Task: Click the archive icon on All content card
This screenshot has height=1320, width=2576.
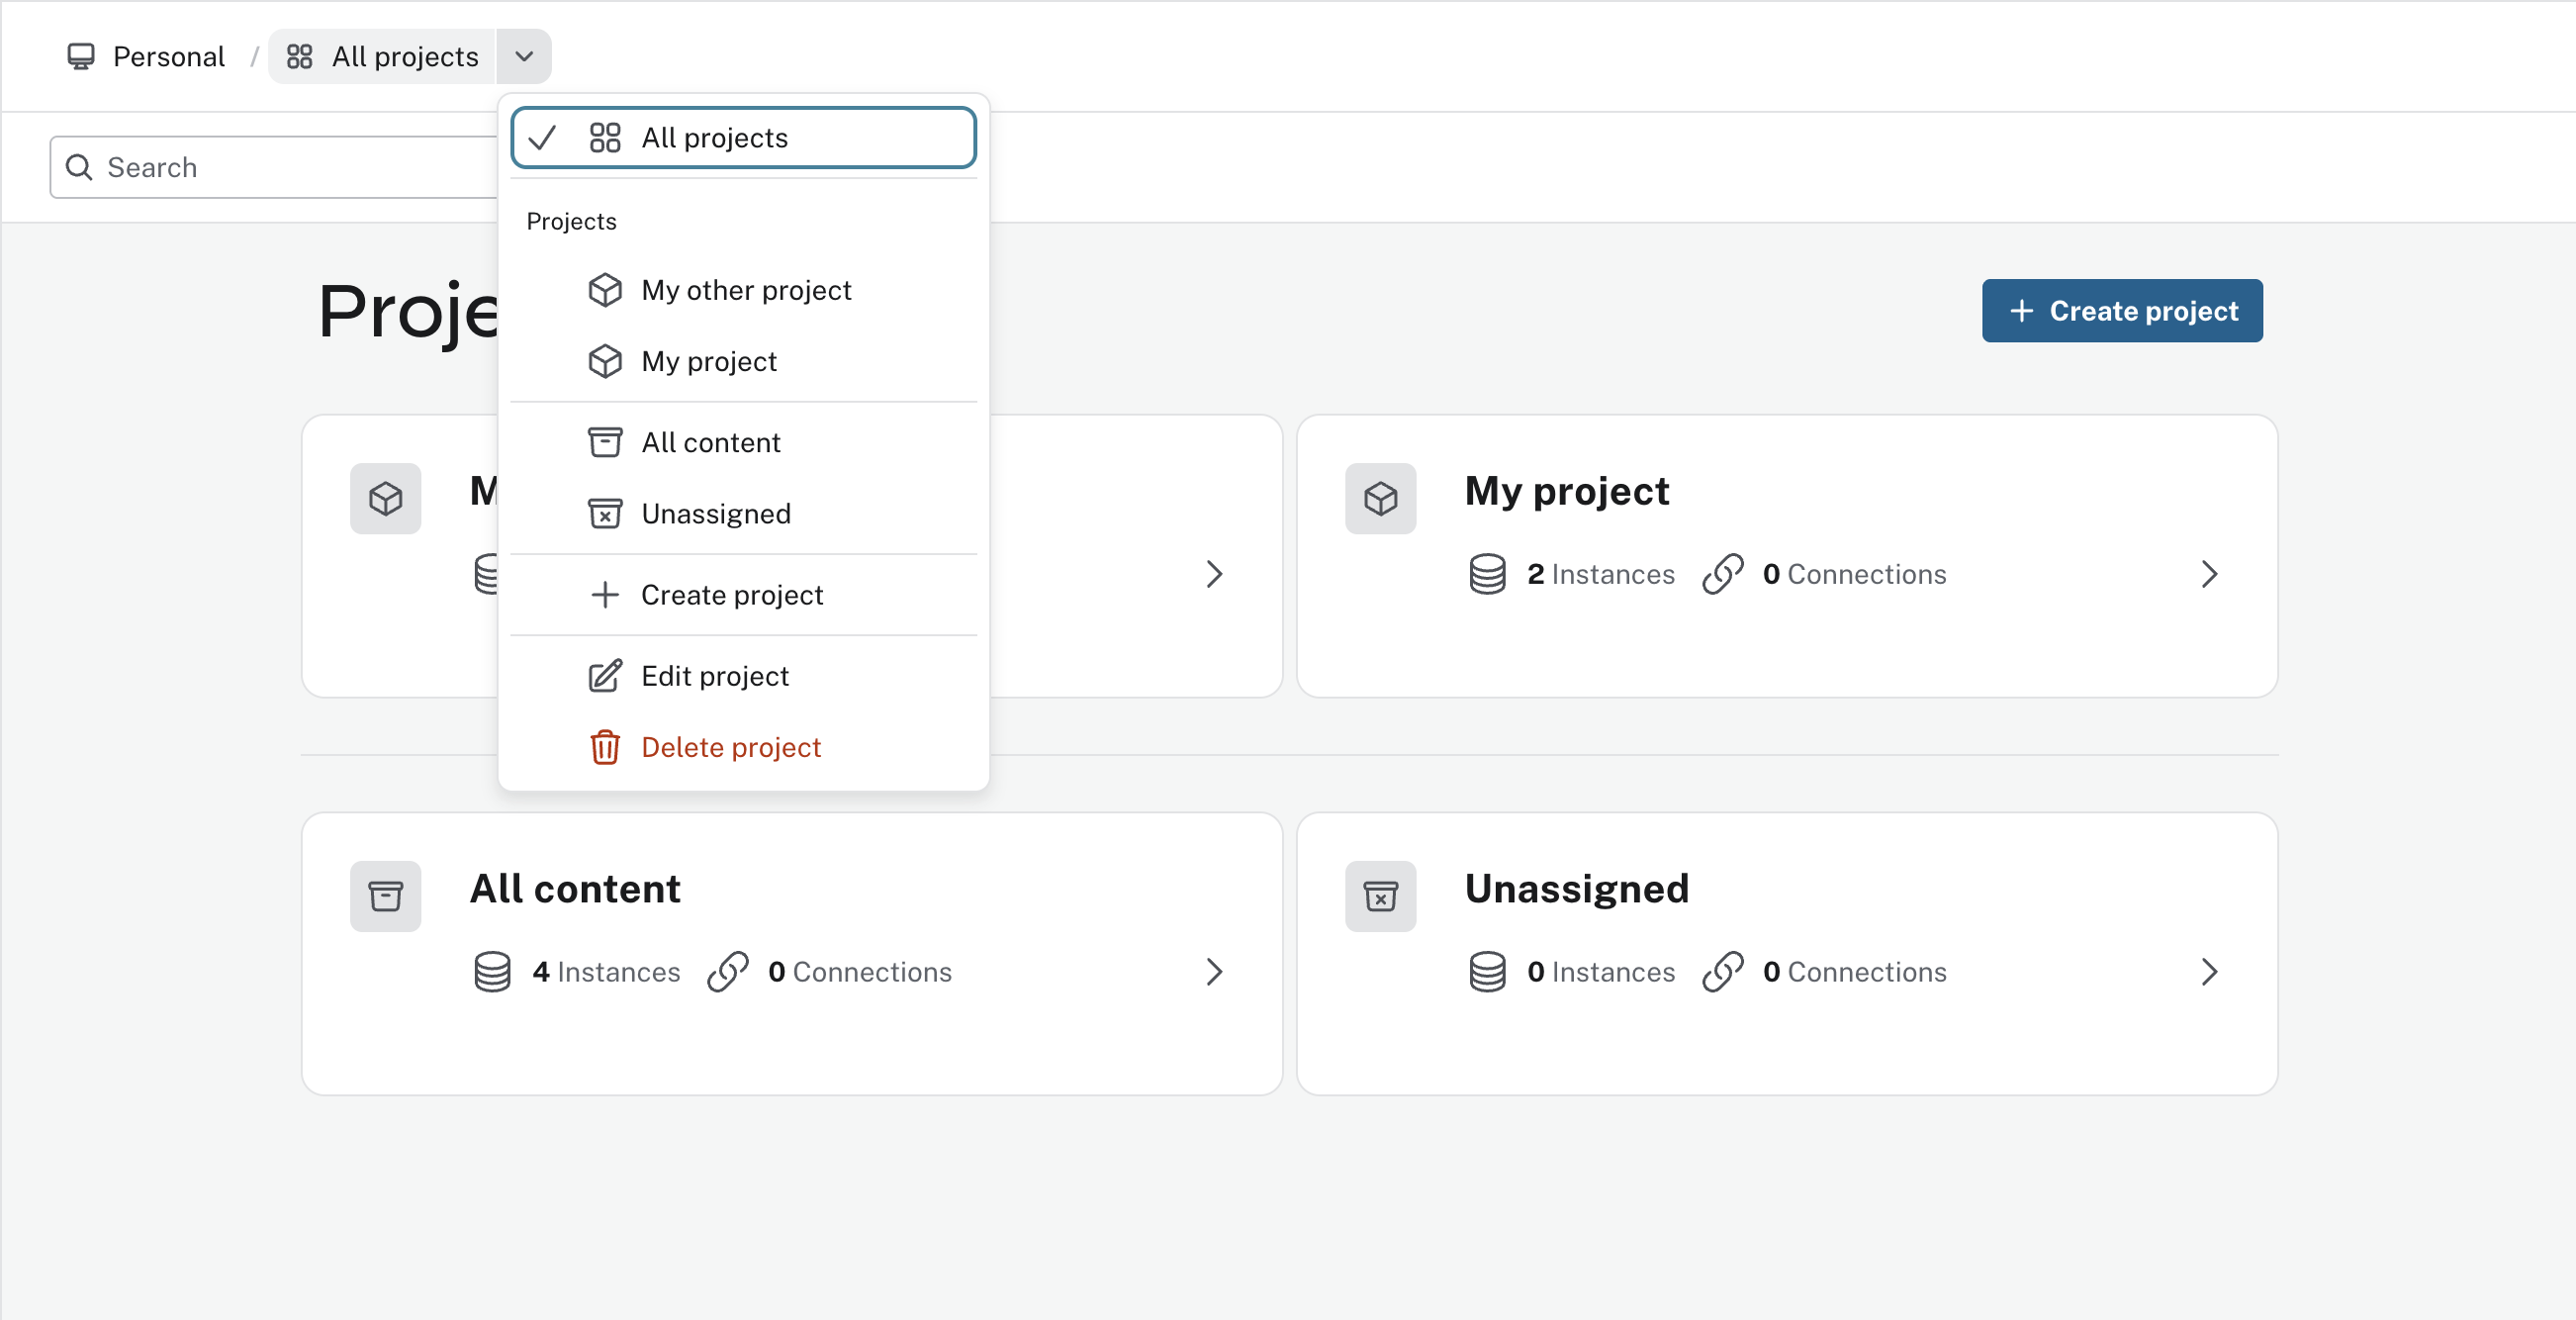Action: coord(386,896)
